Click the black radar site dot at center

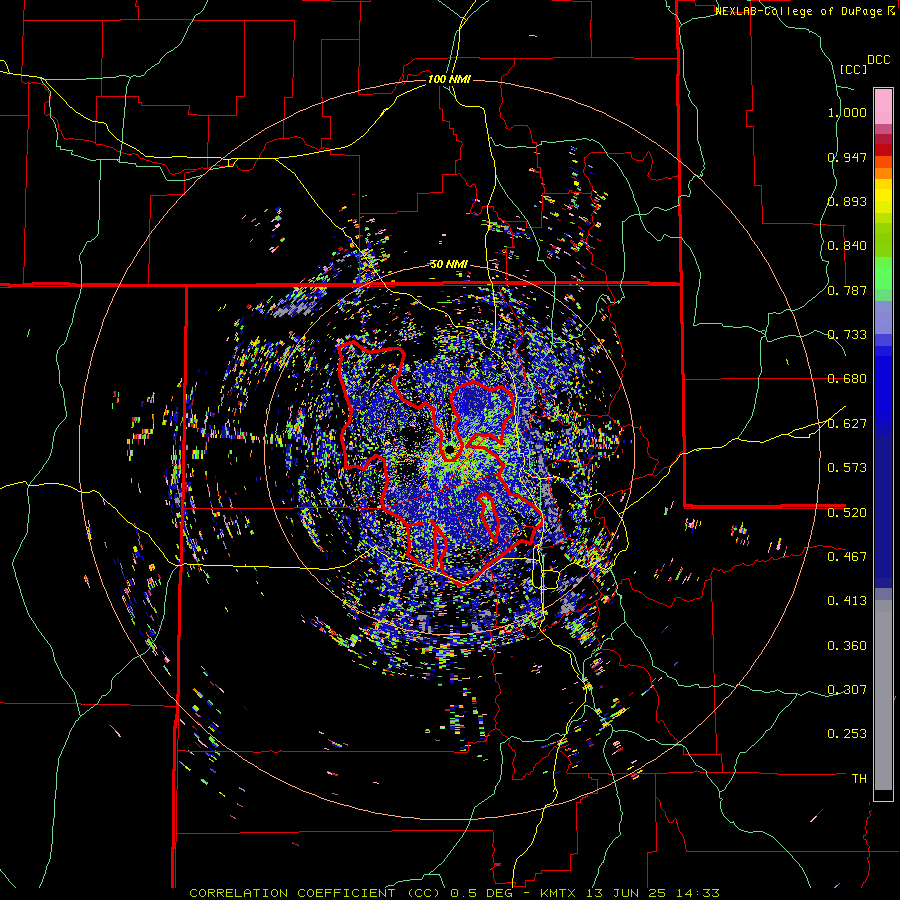coord(449,449)
